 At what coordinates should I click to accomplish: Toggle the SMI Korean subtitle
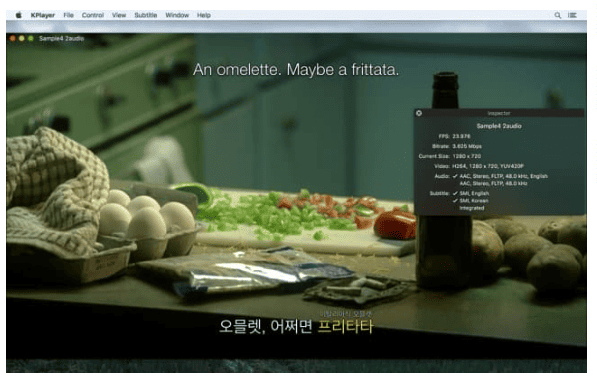[x=471, y=201]
